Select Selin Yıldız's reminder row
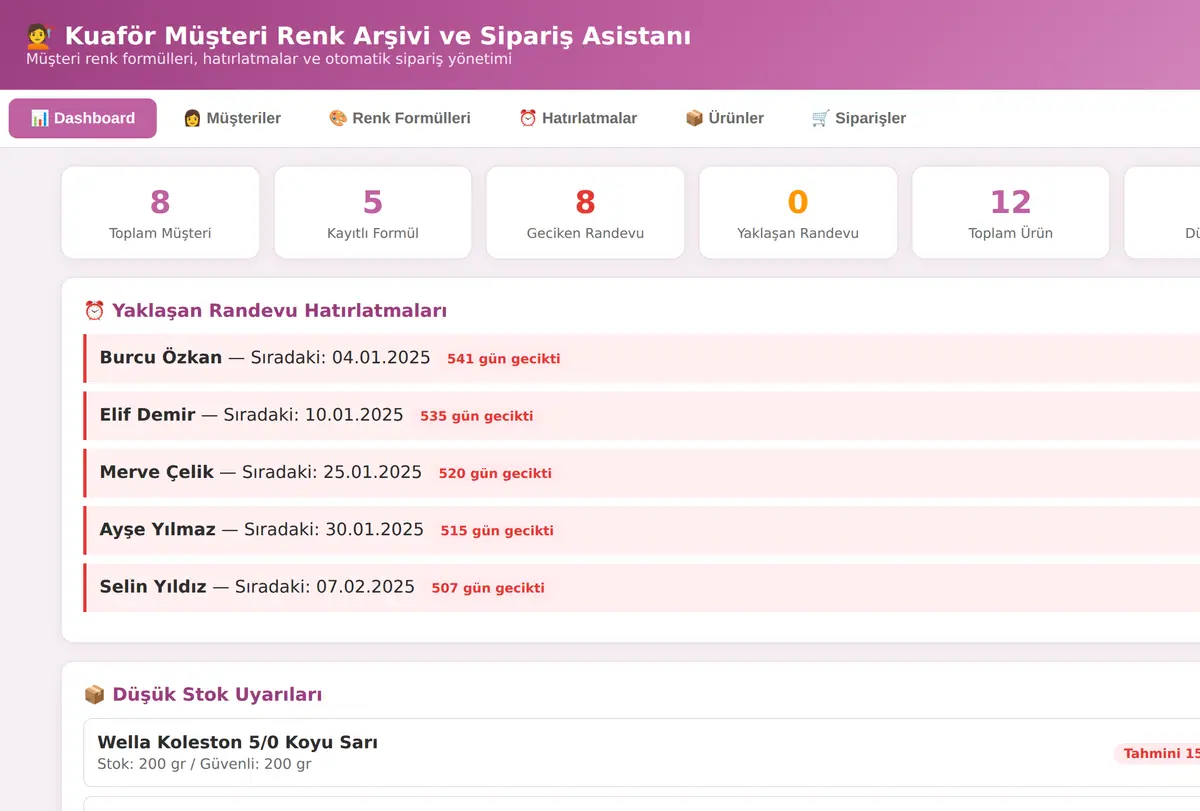This screenshot has height=811, width=1200. click(x=642, y=588)
